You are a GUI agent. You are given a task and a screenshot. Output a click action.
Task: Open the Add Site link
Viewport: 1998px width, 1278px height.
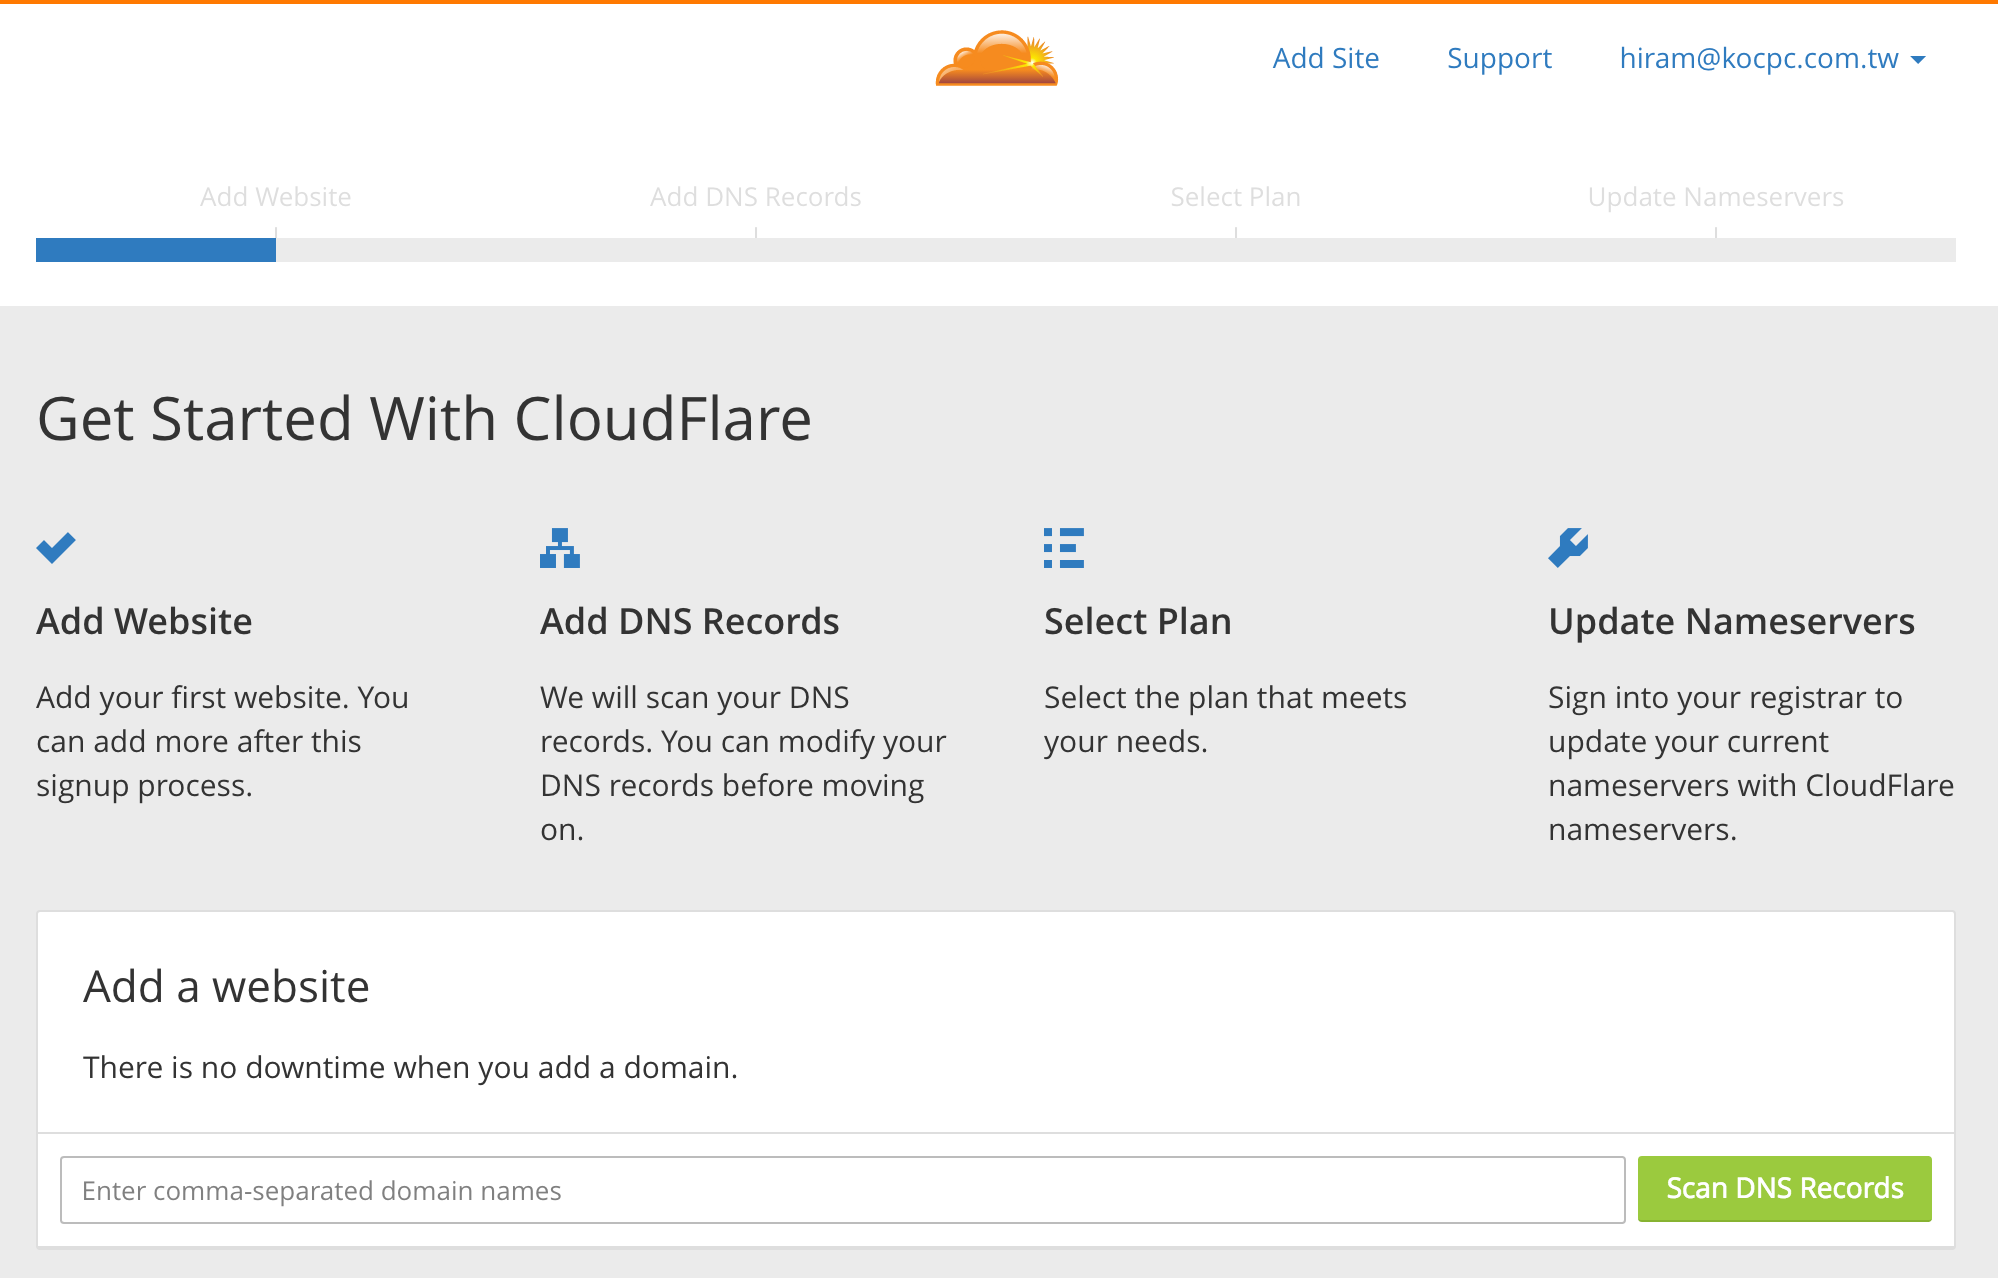pos(1326,58)
